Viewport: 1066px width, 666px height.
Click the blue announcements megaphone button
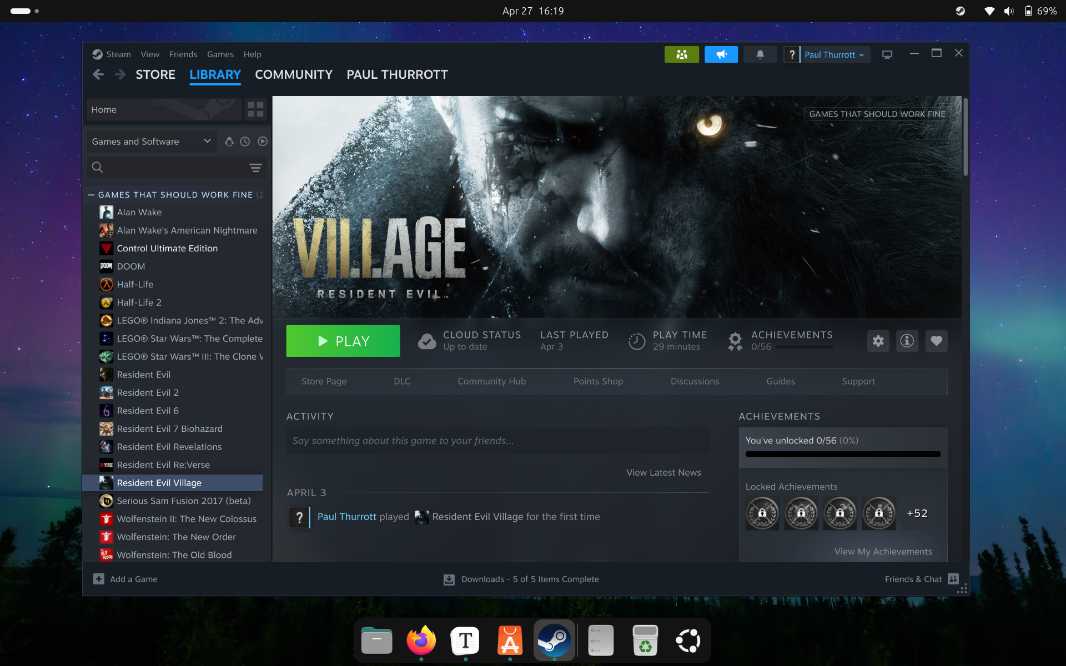(x=721, y=55)
